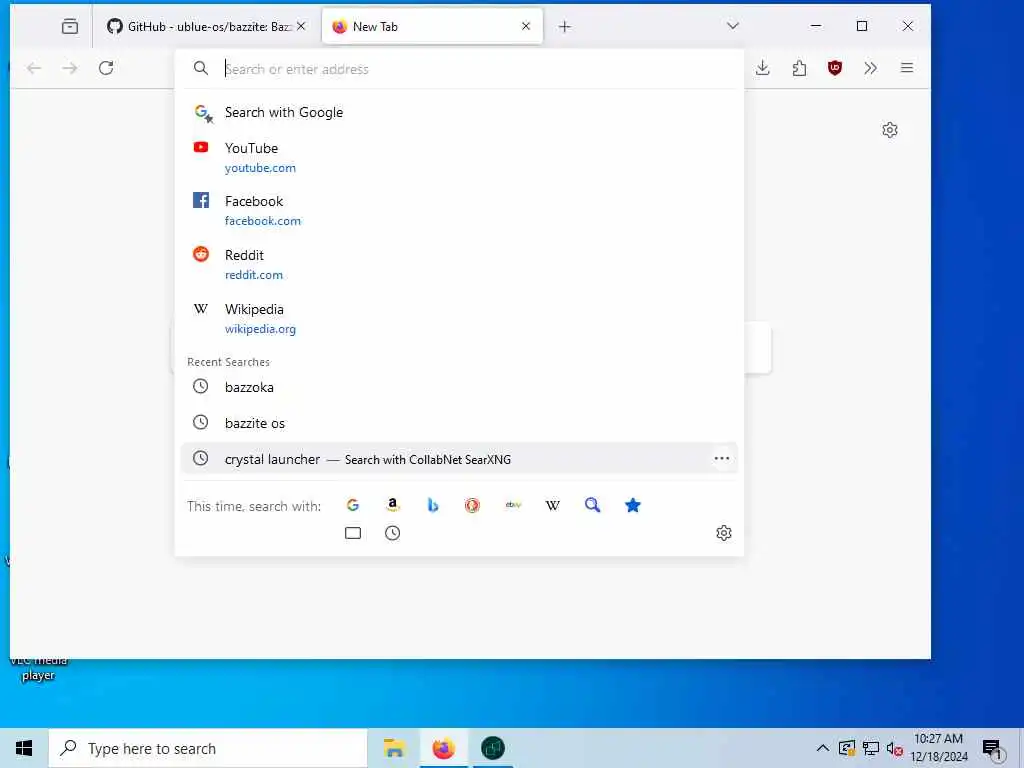The image size is (1024, 768).
Task: Open new tab personalize gear icon
Action: click(x=889, y=130)
